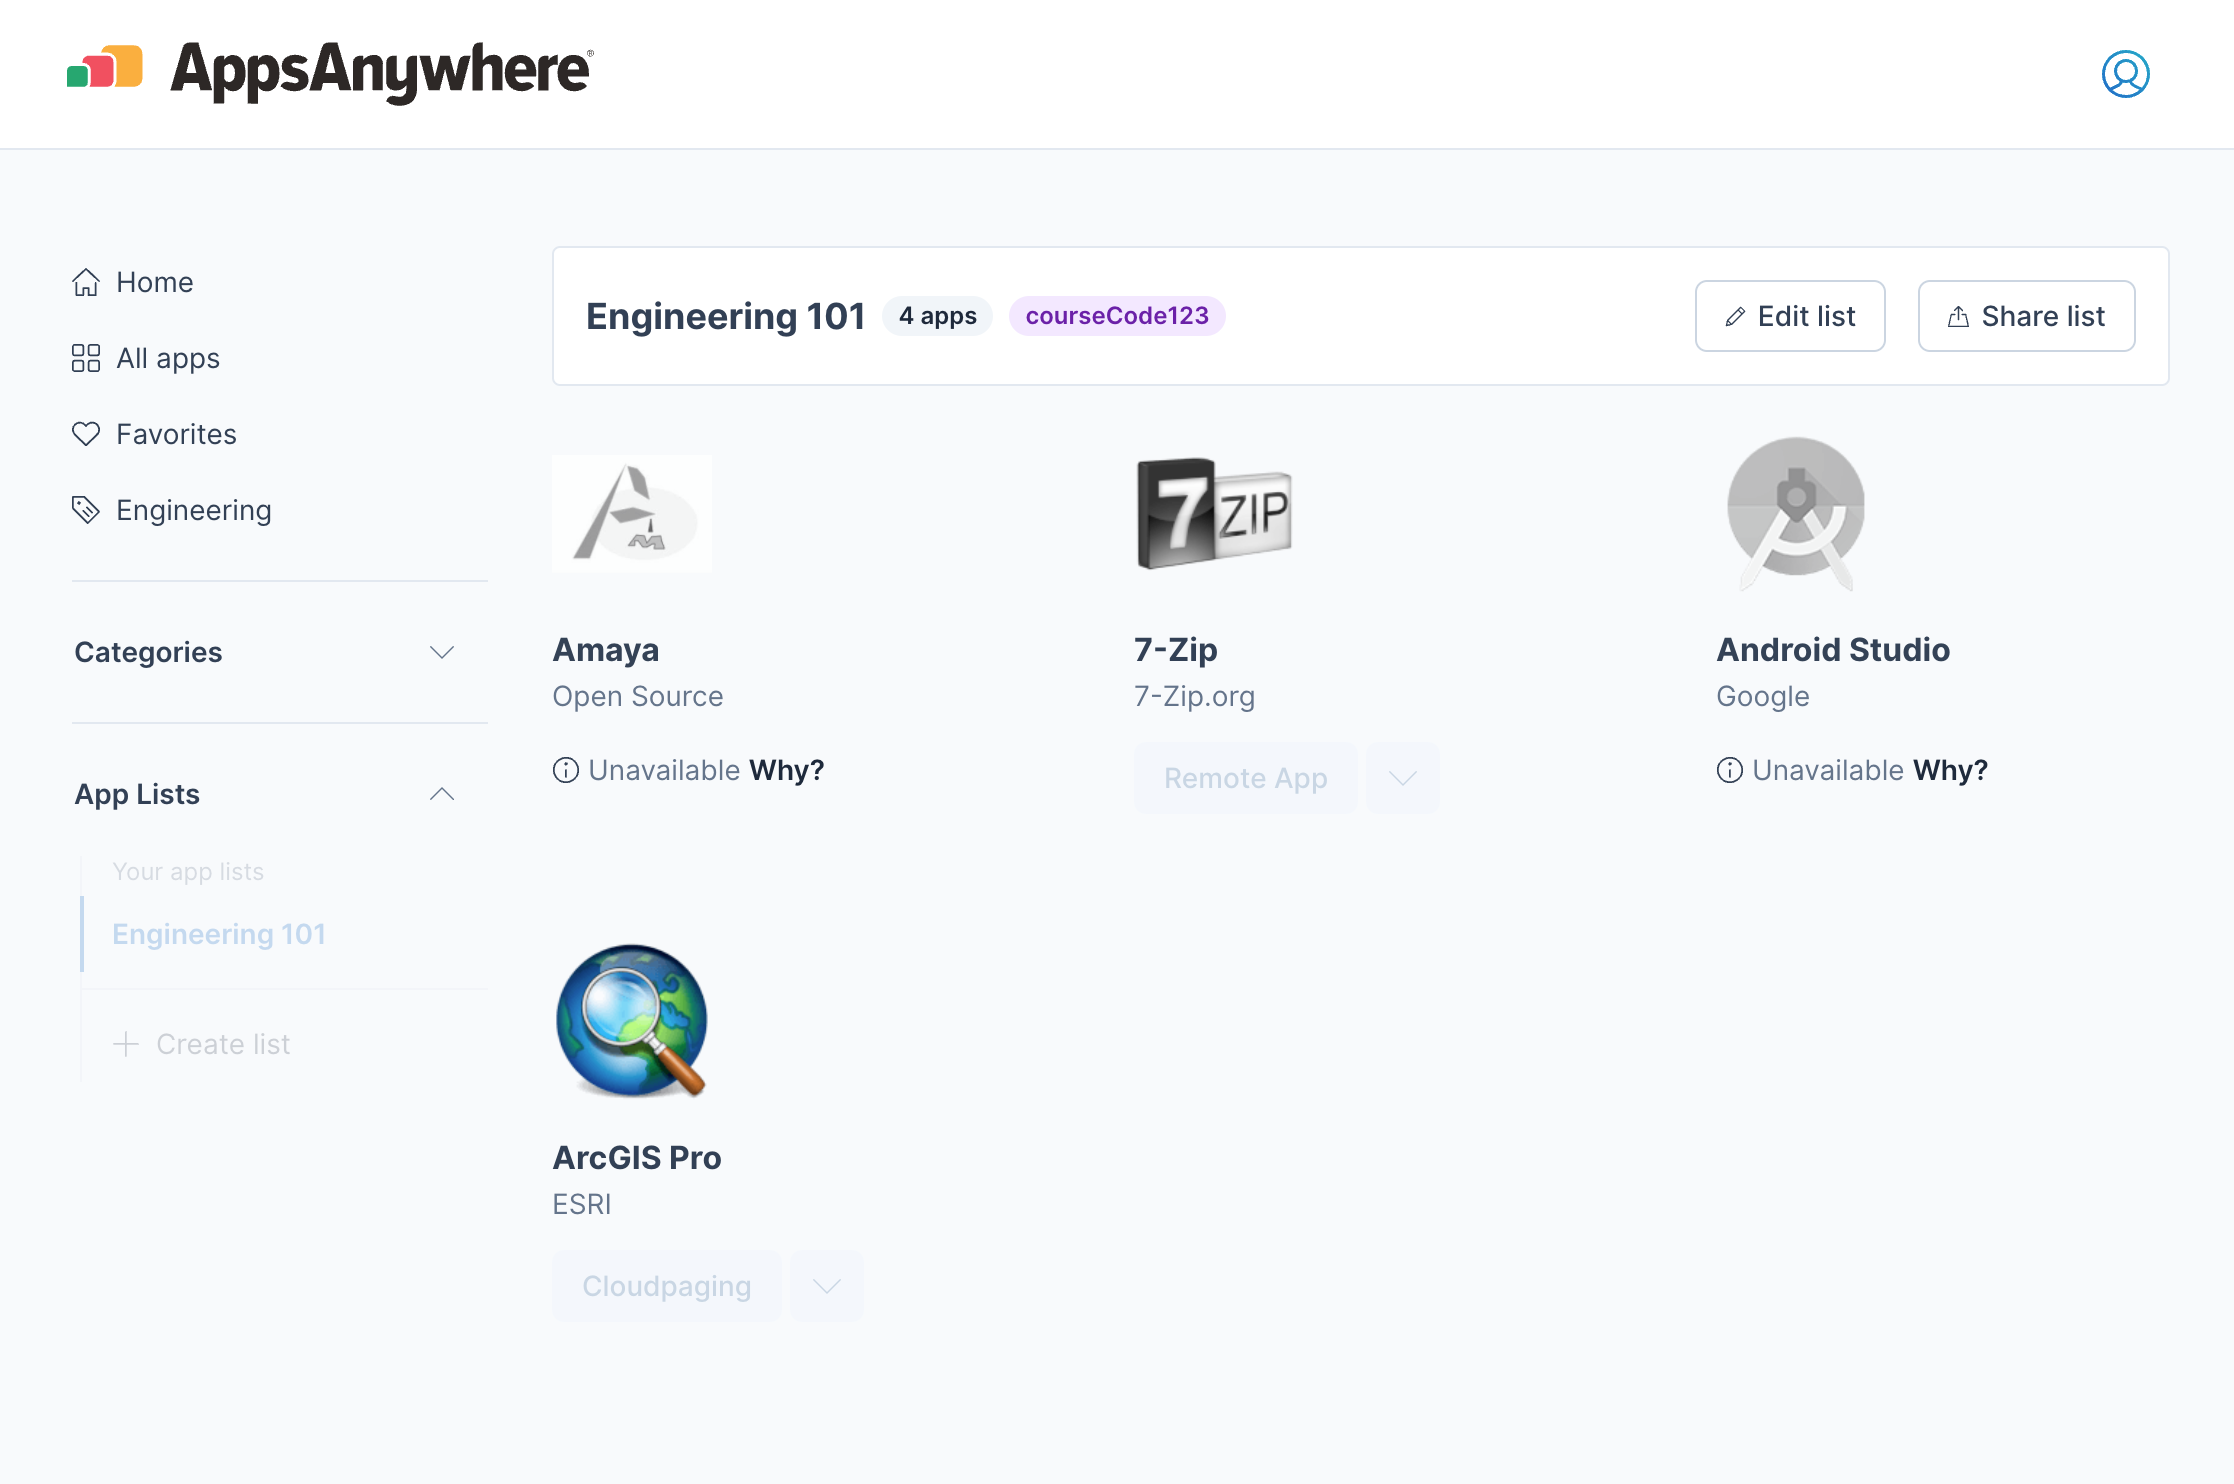Click the App Lists heading label
Viewport: 2234px width, 1484px height.
(x=137, y=794)
